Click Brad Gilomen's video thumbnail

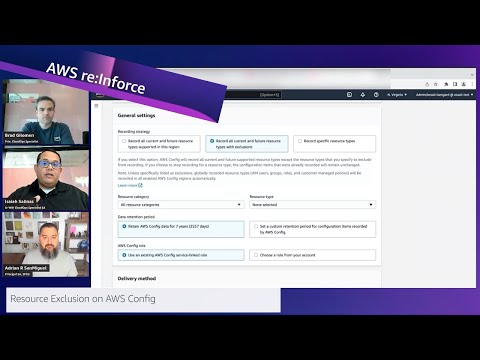46,112
